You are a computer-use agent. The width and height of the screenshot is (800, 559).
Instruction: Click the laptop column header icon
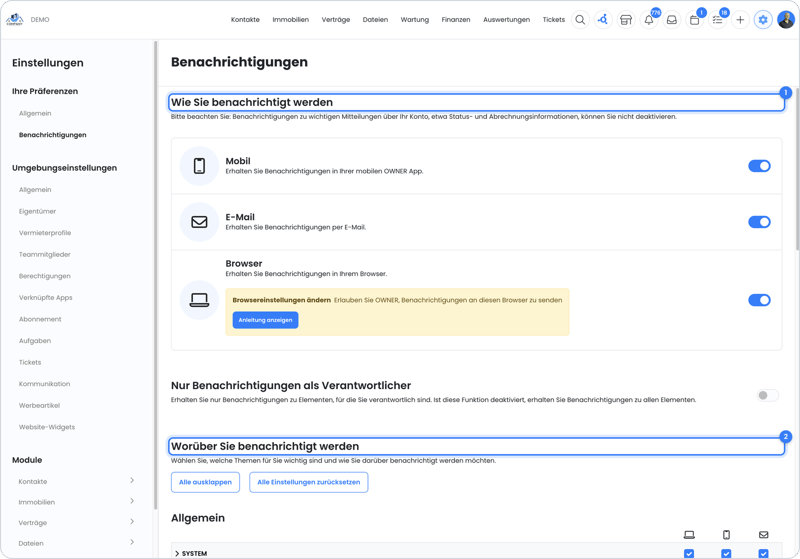click(689, 535)
